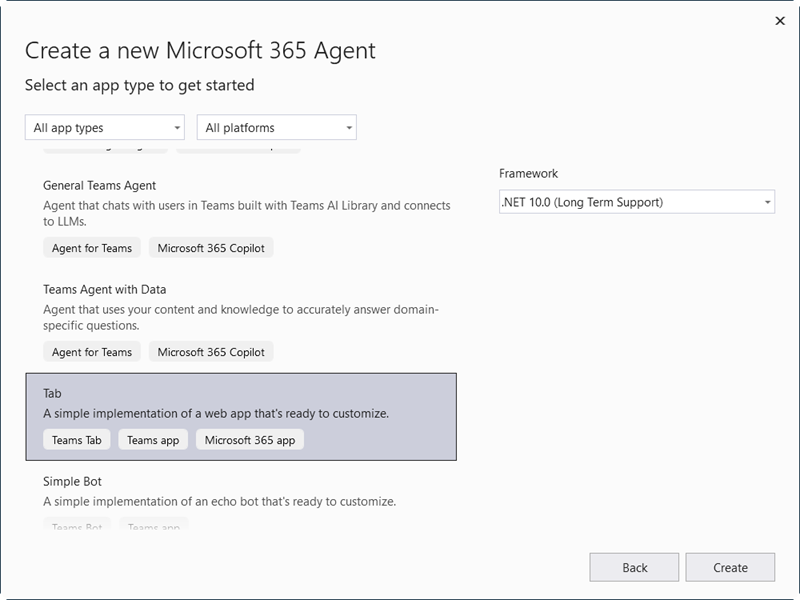Click the "Microsoft 365 Copilot" tag under General Teams Agent
Screen dimensions: 800x600
pos(208,247)
